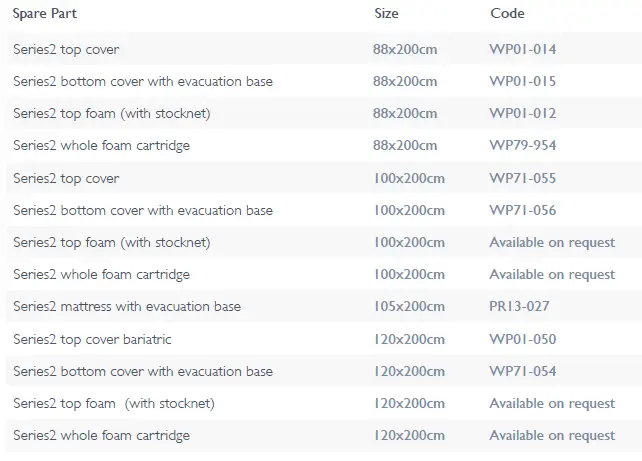Click the WP71-056 code cell
Screen dimensions: 642x461
point(522,210)
